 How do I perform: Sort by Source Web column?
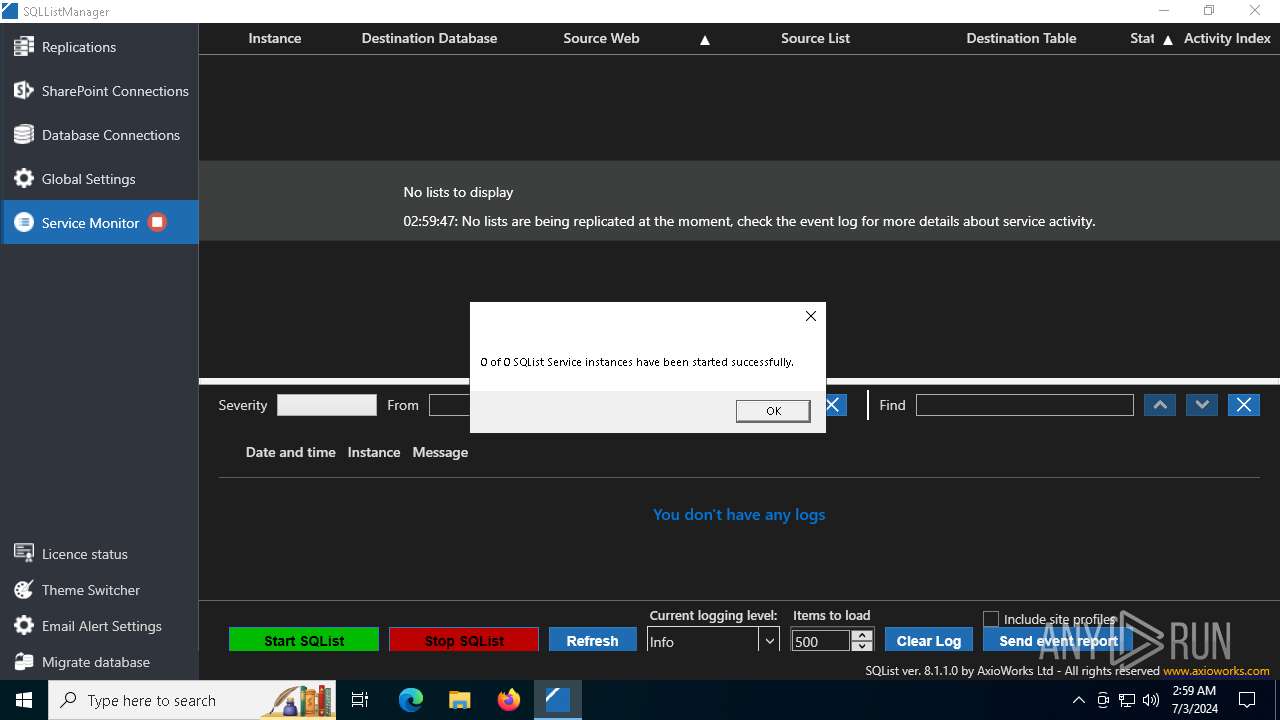click(x=601, y=38)
